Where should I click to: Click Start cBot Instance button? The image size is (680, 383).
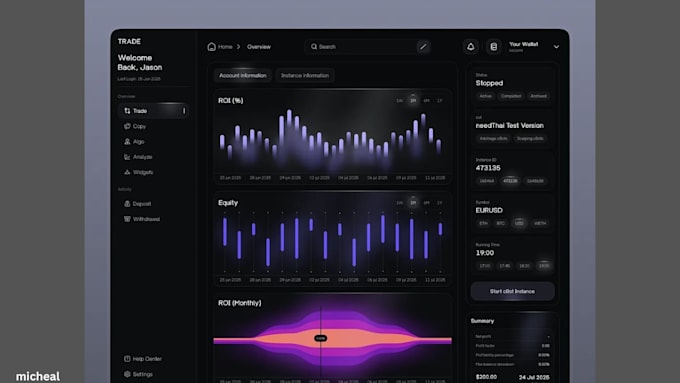(x=512, y=291)
